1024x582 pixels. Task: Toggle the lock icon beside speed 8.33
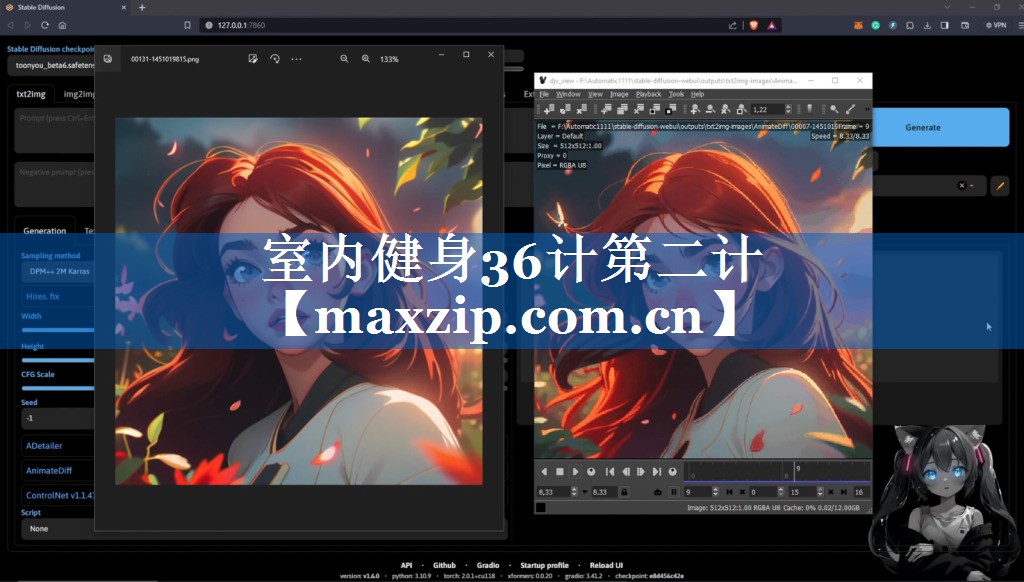coord(624,492)
